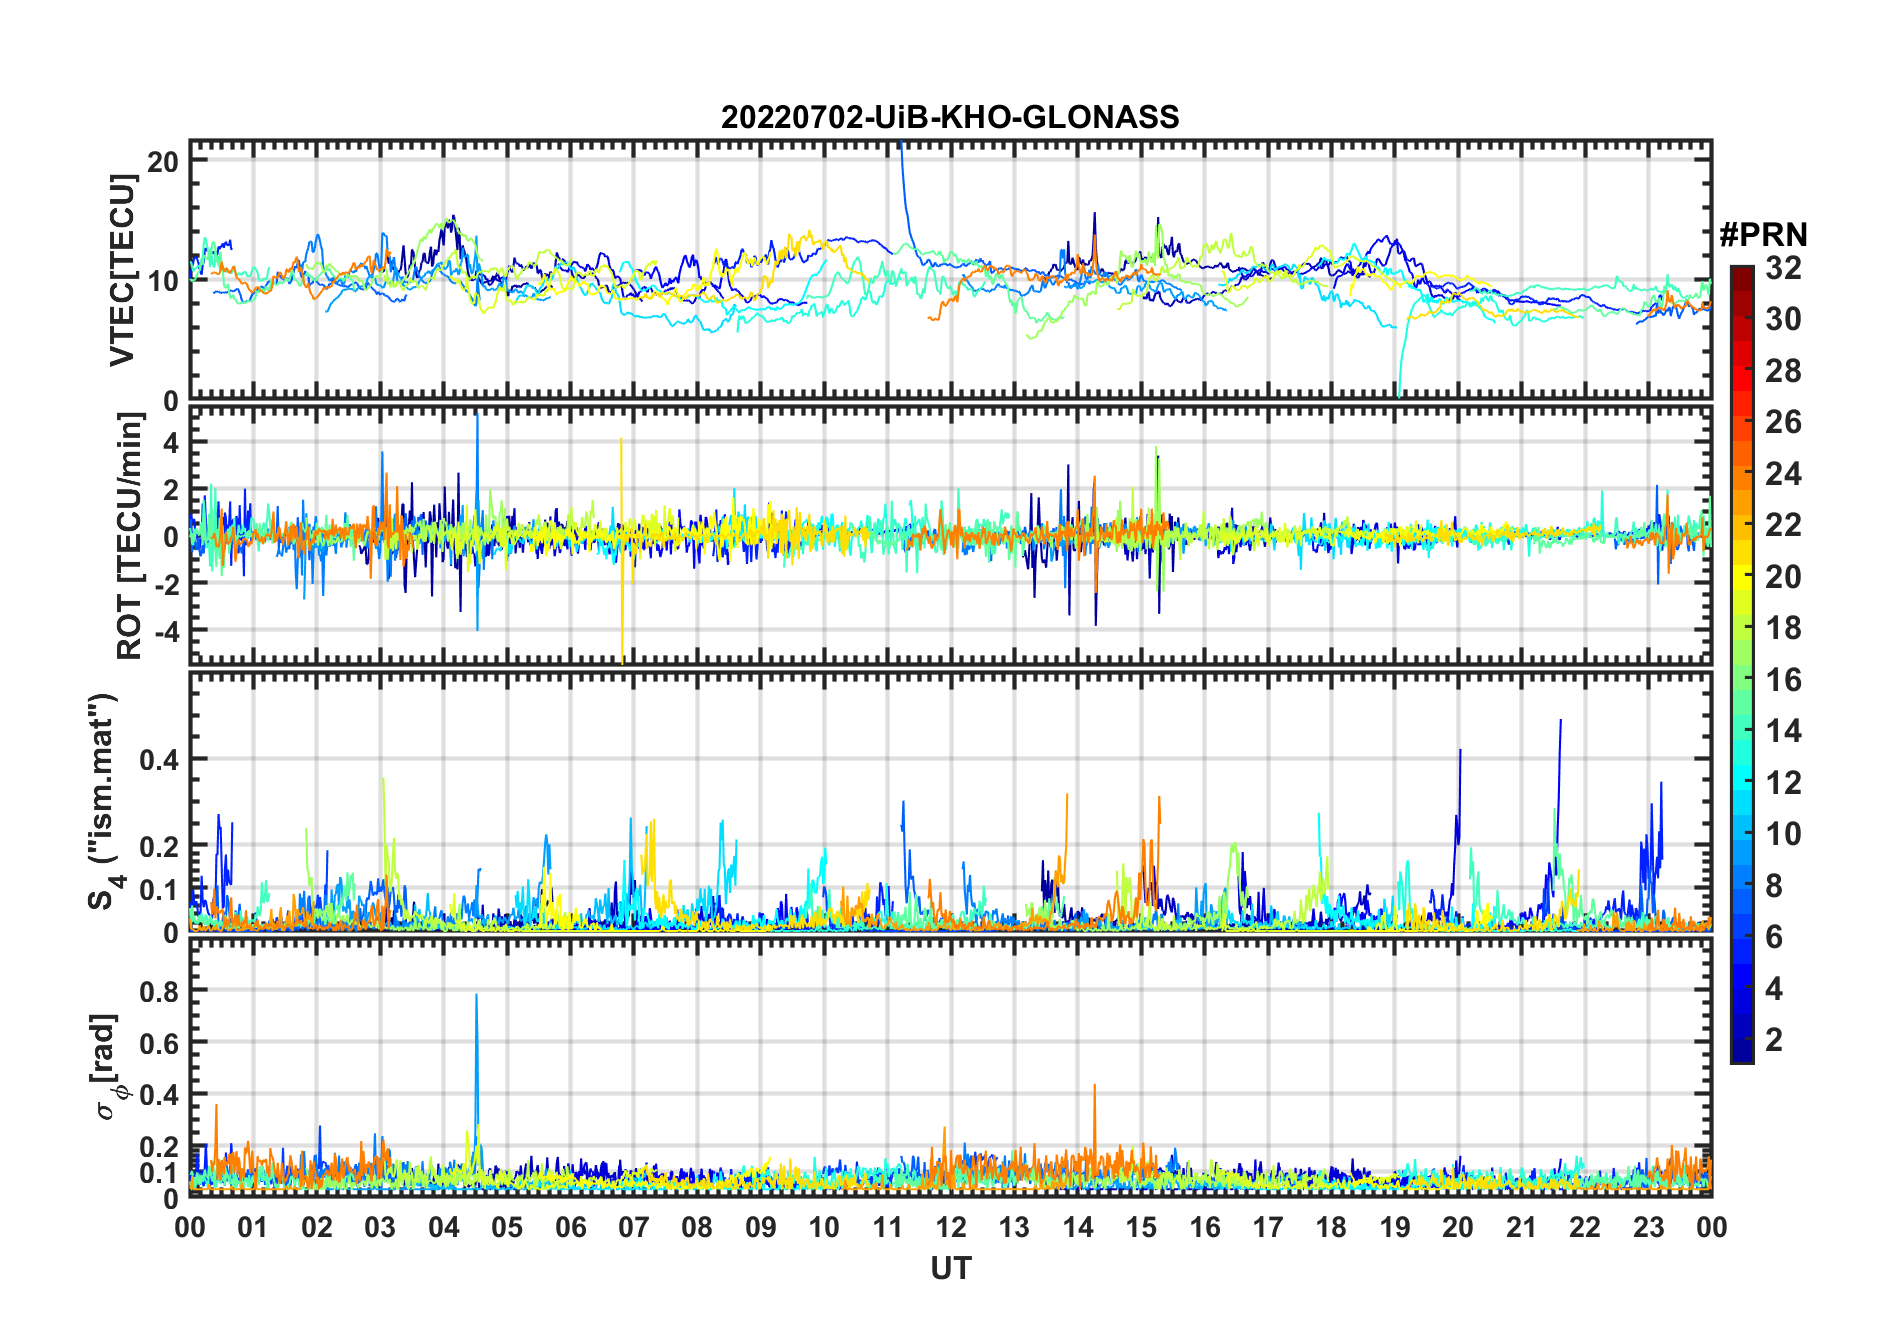Click the dark red top of PRN colorbar
Viewport: 1902px width, 1330px height.
1741,278
